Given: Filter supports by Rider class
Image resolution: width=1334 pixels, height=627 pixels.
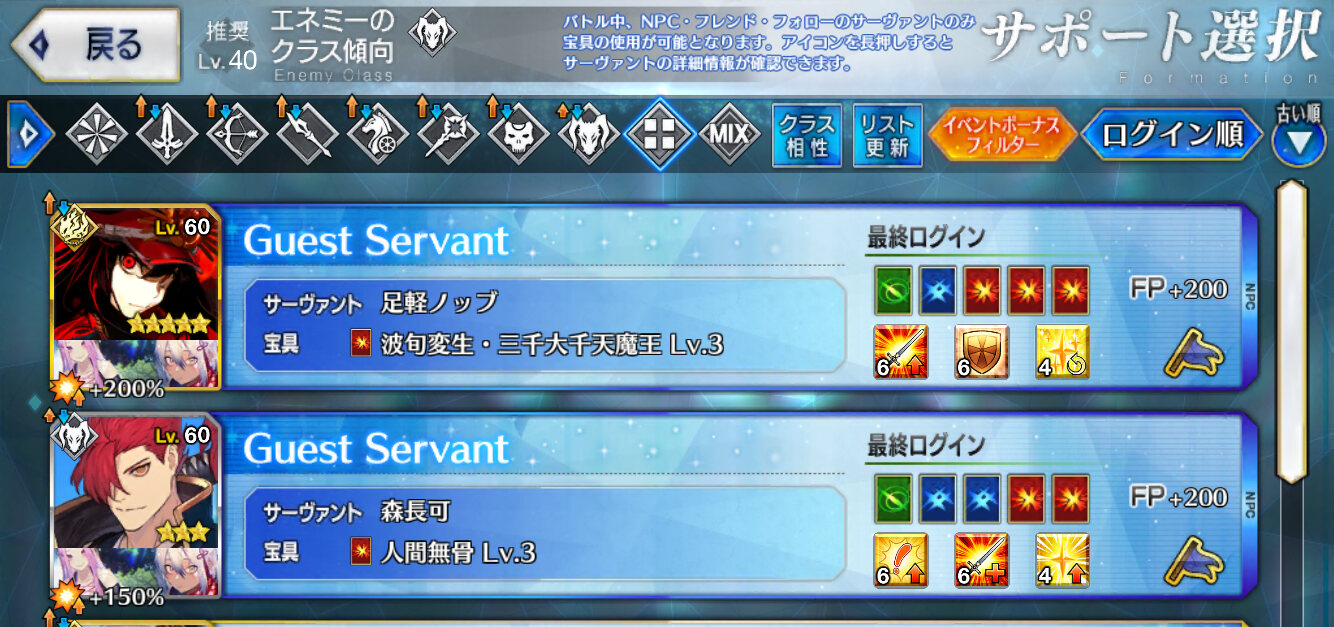Looking at the screenshot, I should click(377, 135).
